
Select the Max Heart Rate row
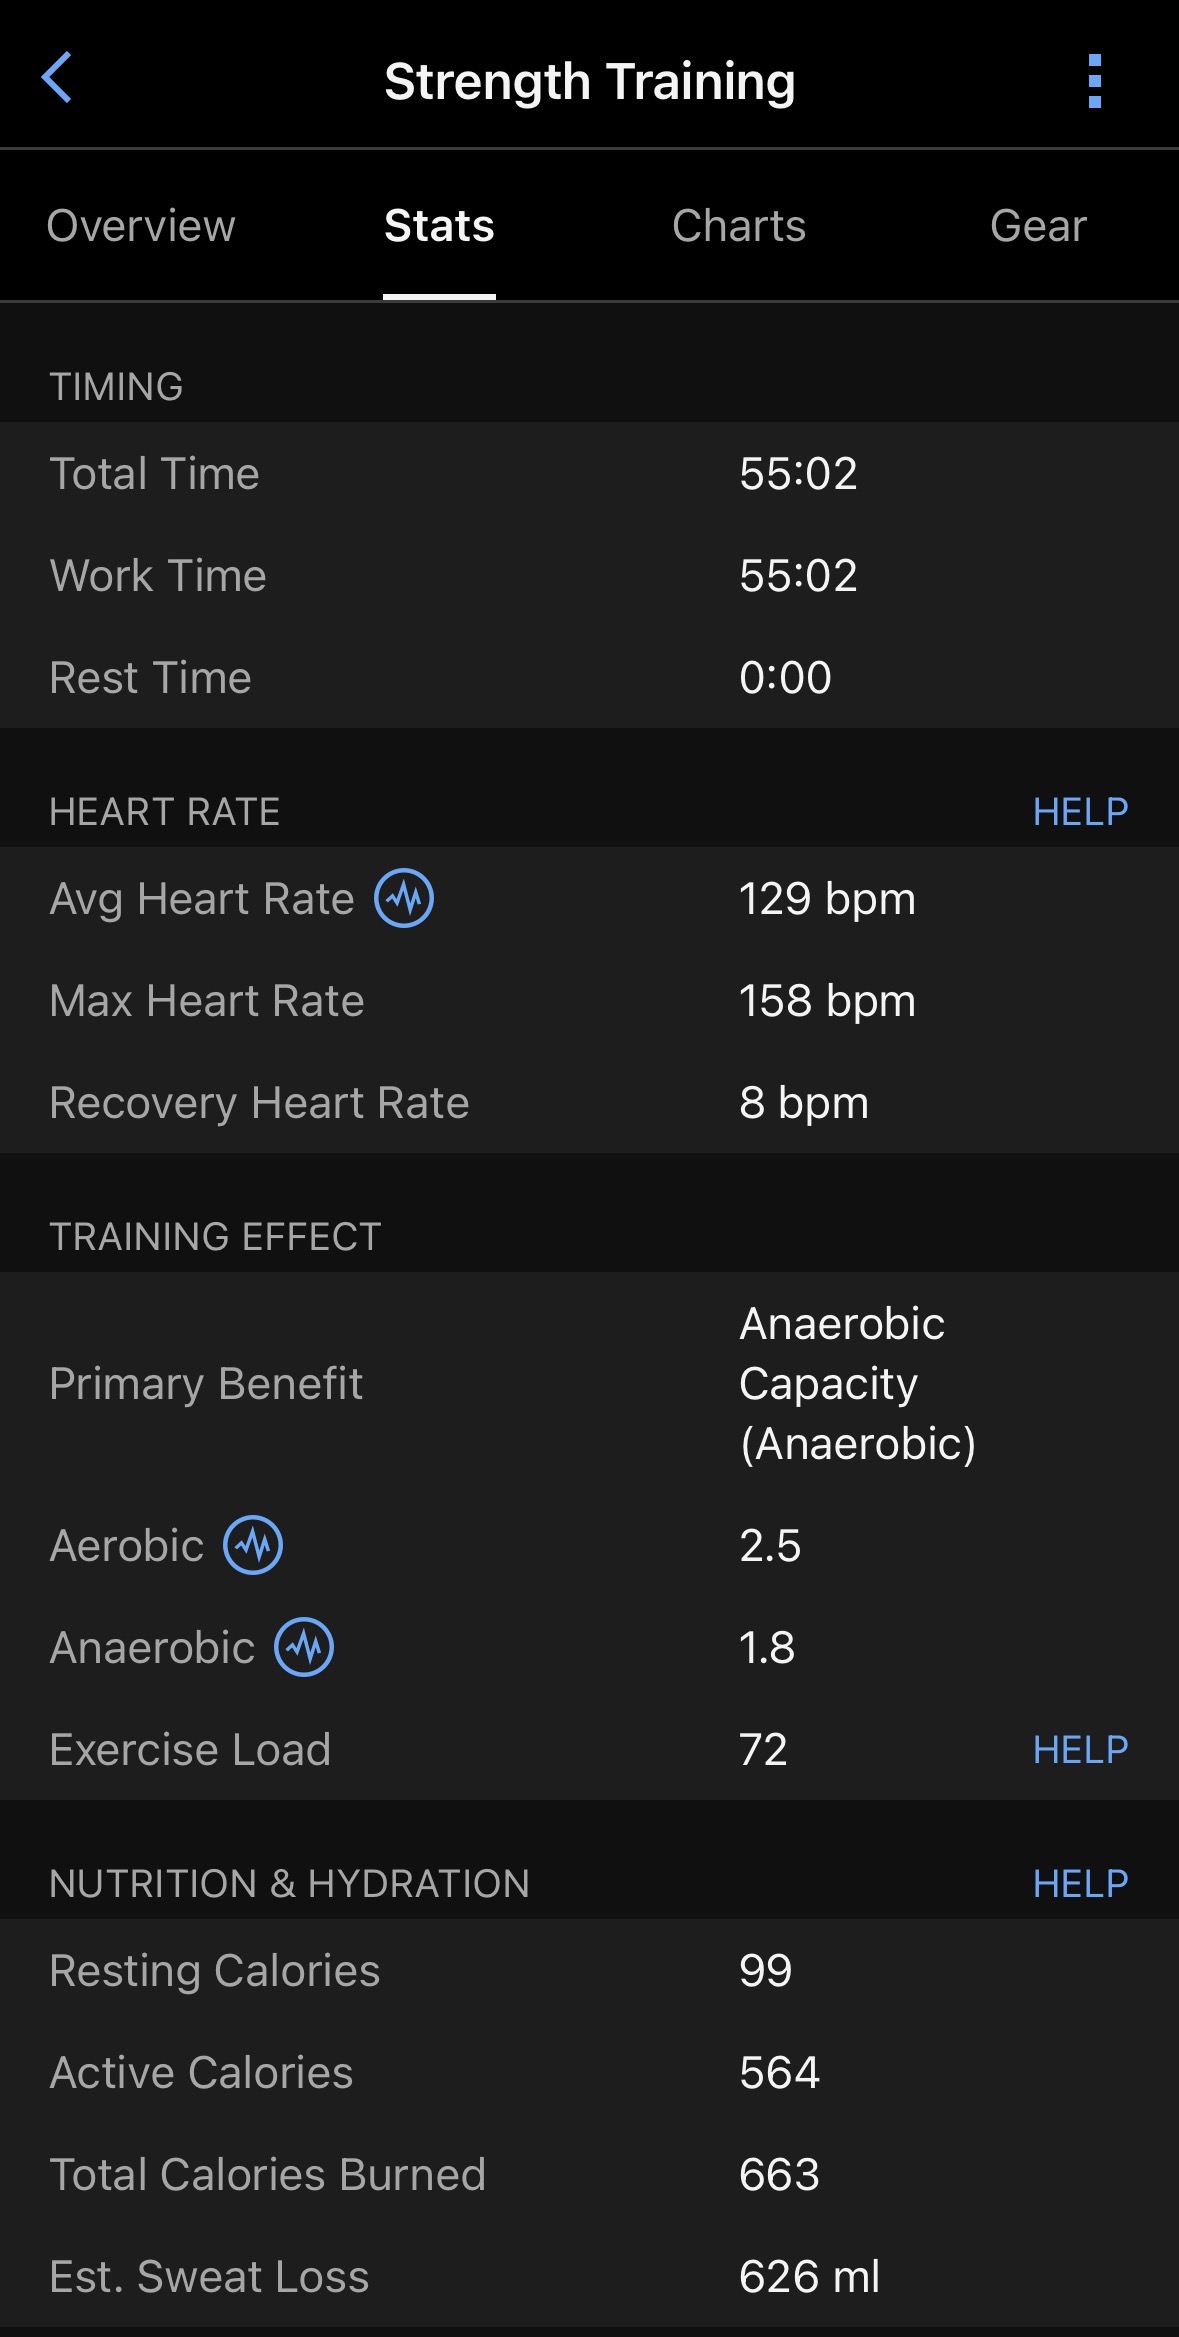[x=589, y=1001]
